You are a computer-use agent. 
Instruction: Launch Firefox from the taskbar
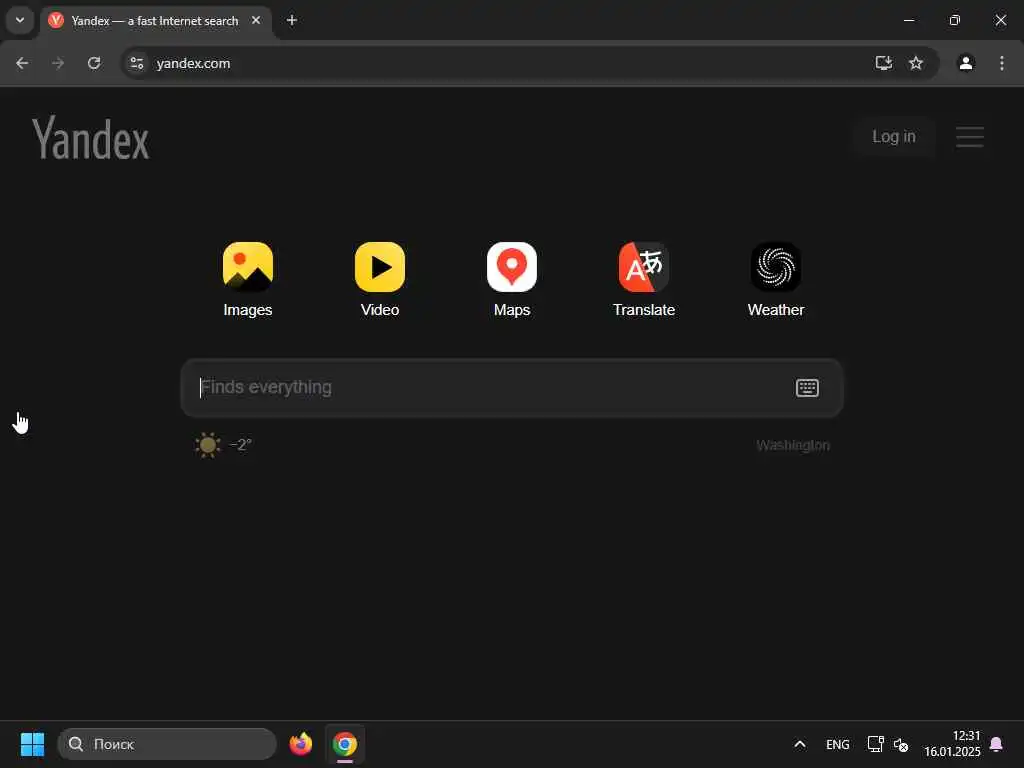pyautogui.click(x=301, y=744)
